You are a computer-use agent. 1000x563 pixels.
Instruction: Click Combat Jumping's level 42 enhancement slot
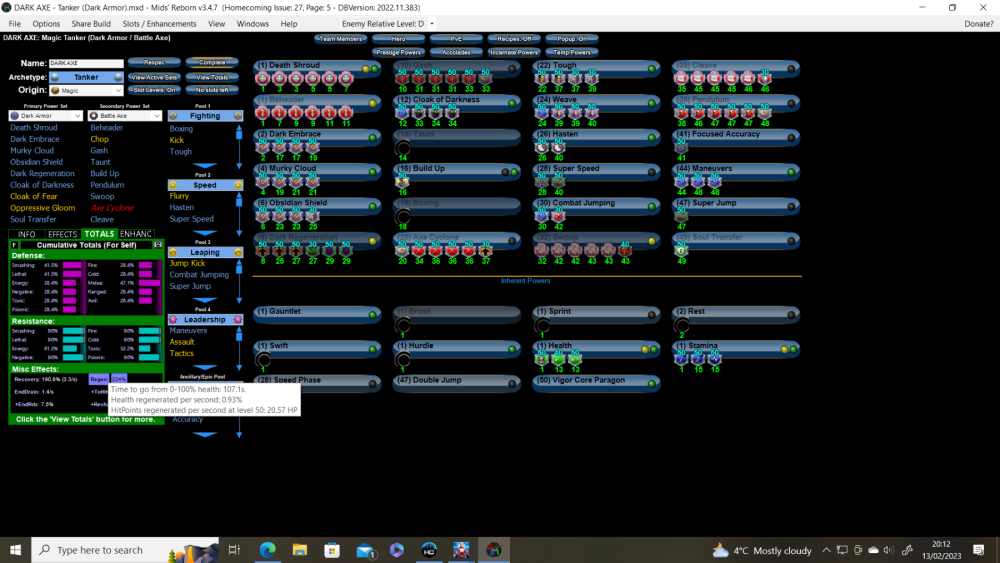[559, 216]
